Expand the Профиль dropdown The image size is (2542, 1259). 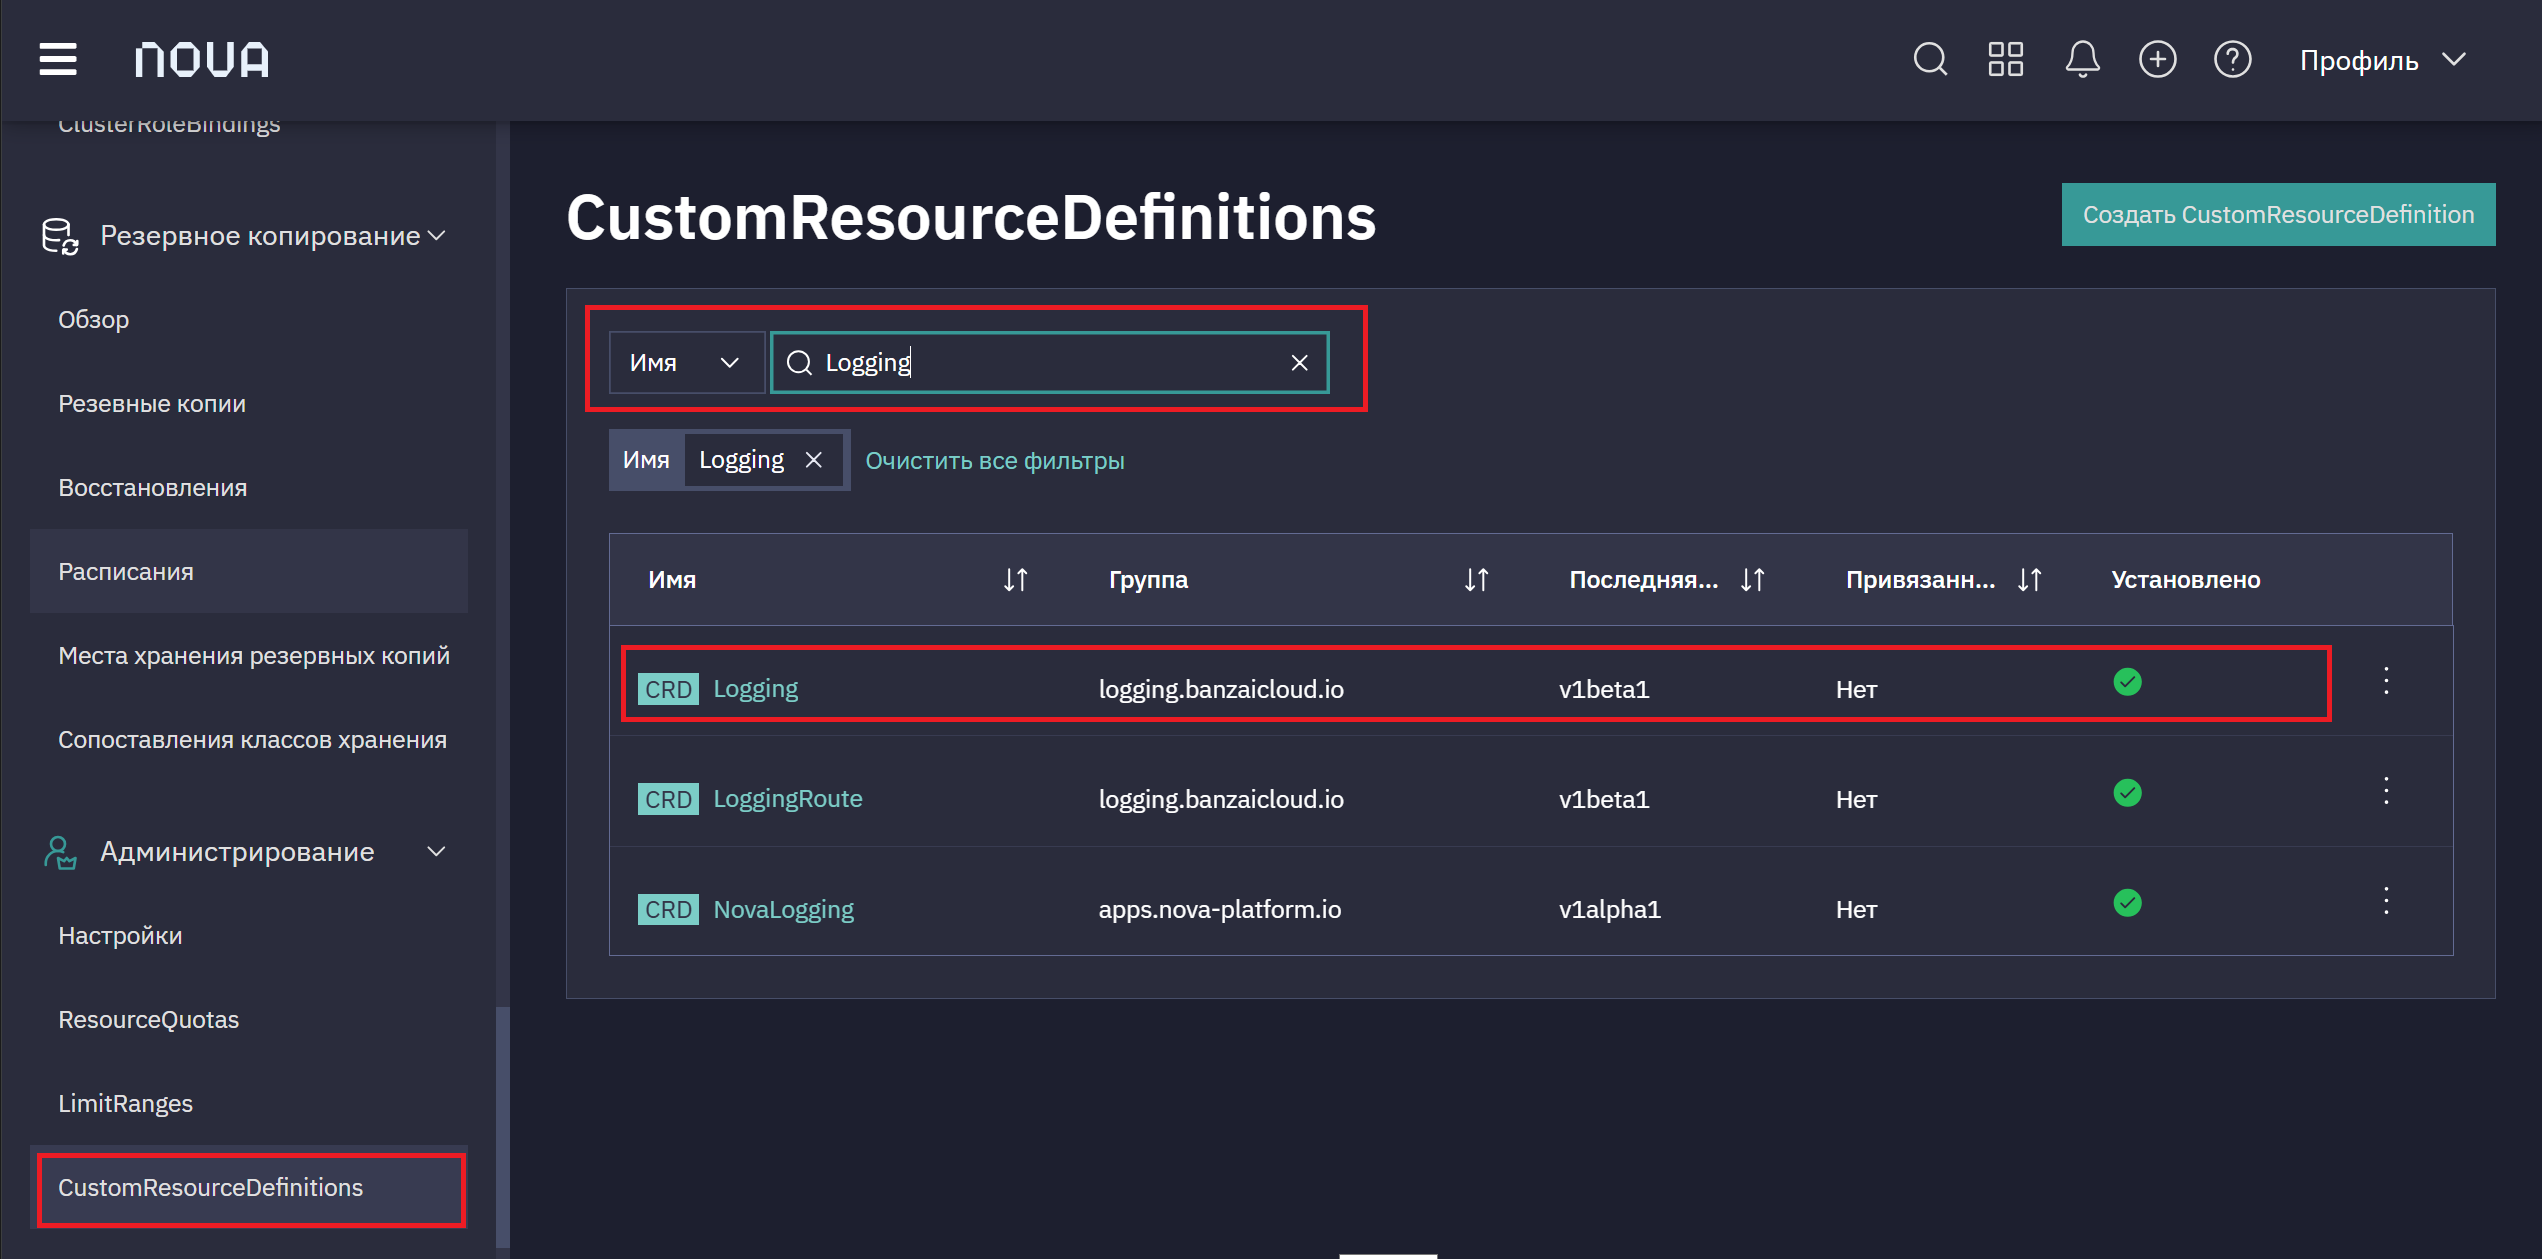point(2383,60)
